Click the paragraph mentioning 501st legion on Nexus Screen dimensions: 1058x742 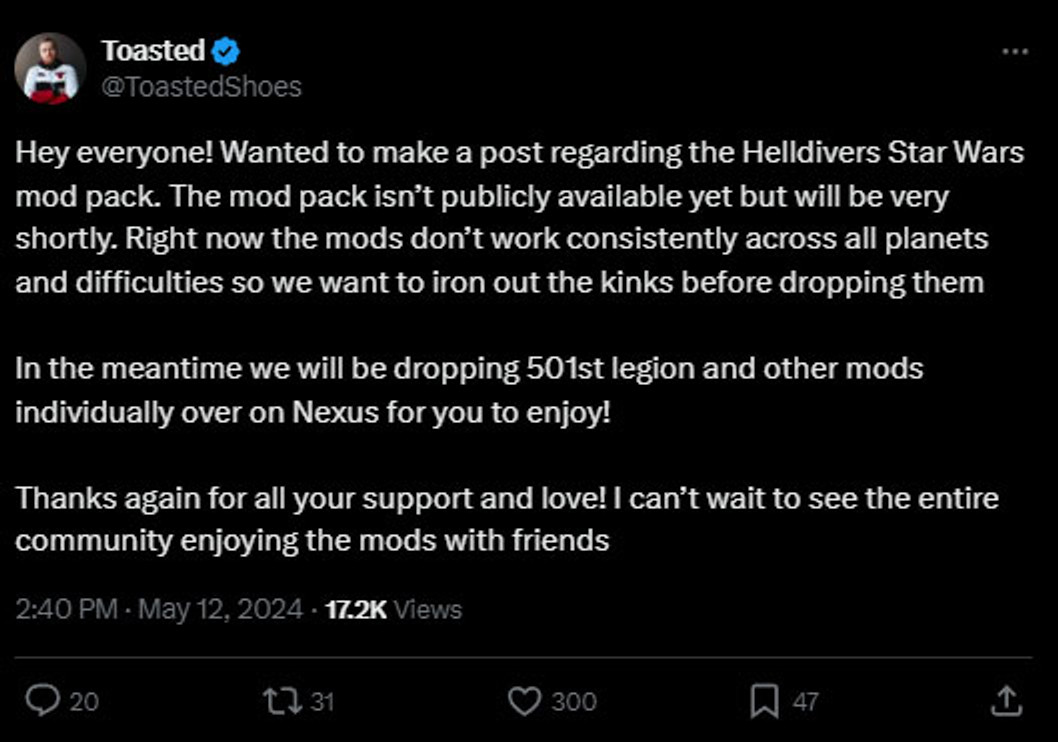pos(469,391)
